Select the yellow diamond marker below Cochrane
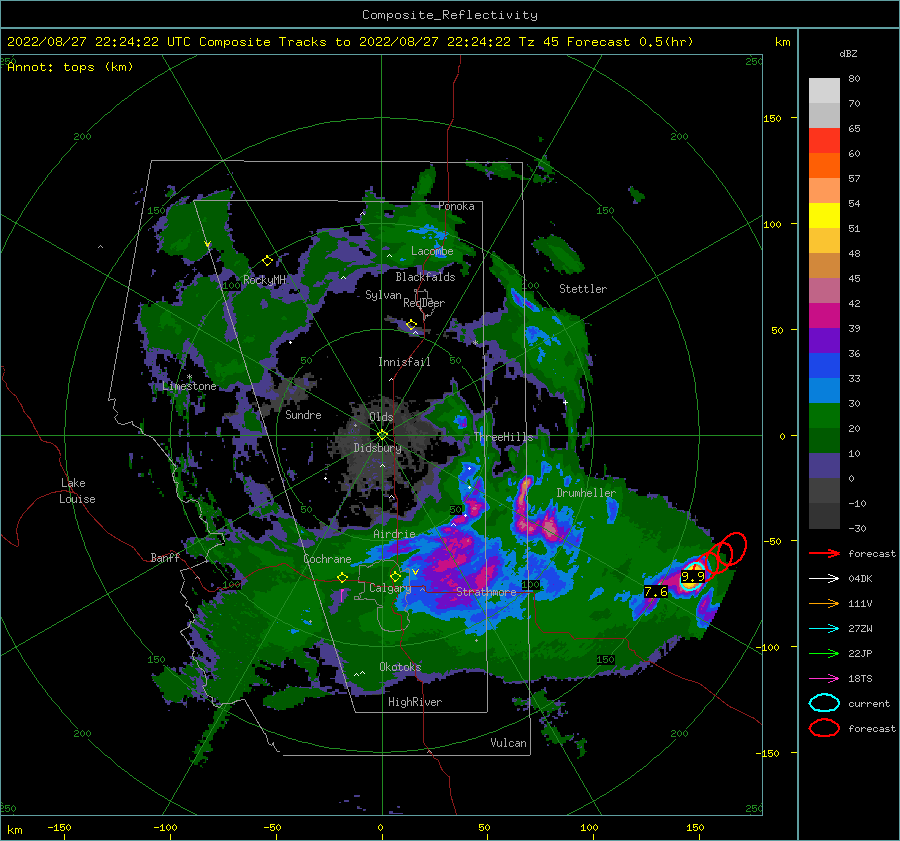This screenshot has width=900, height=841. click(342, 577)
